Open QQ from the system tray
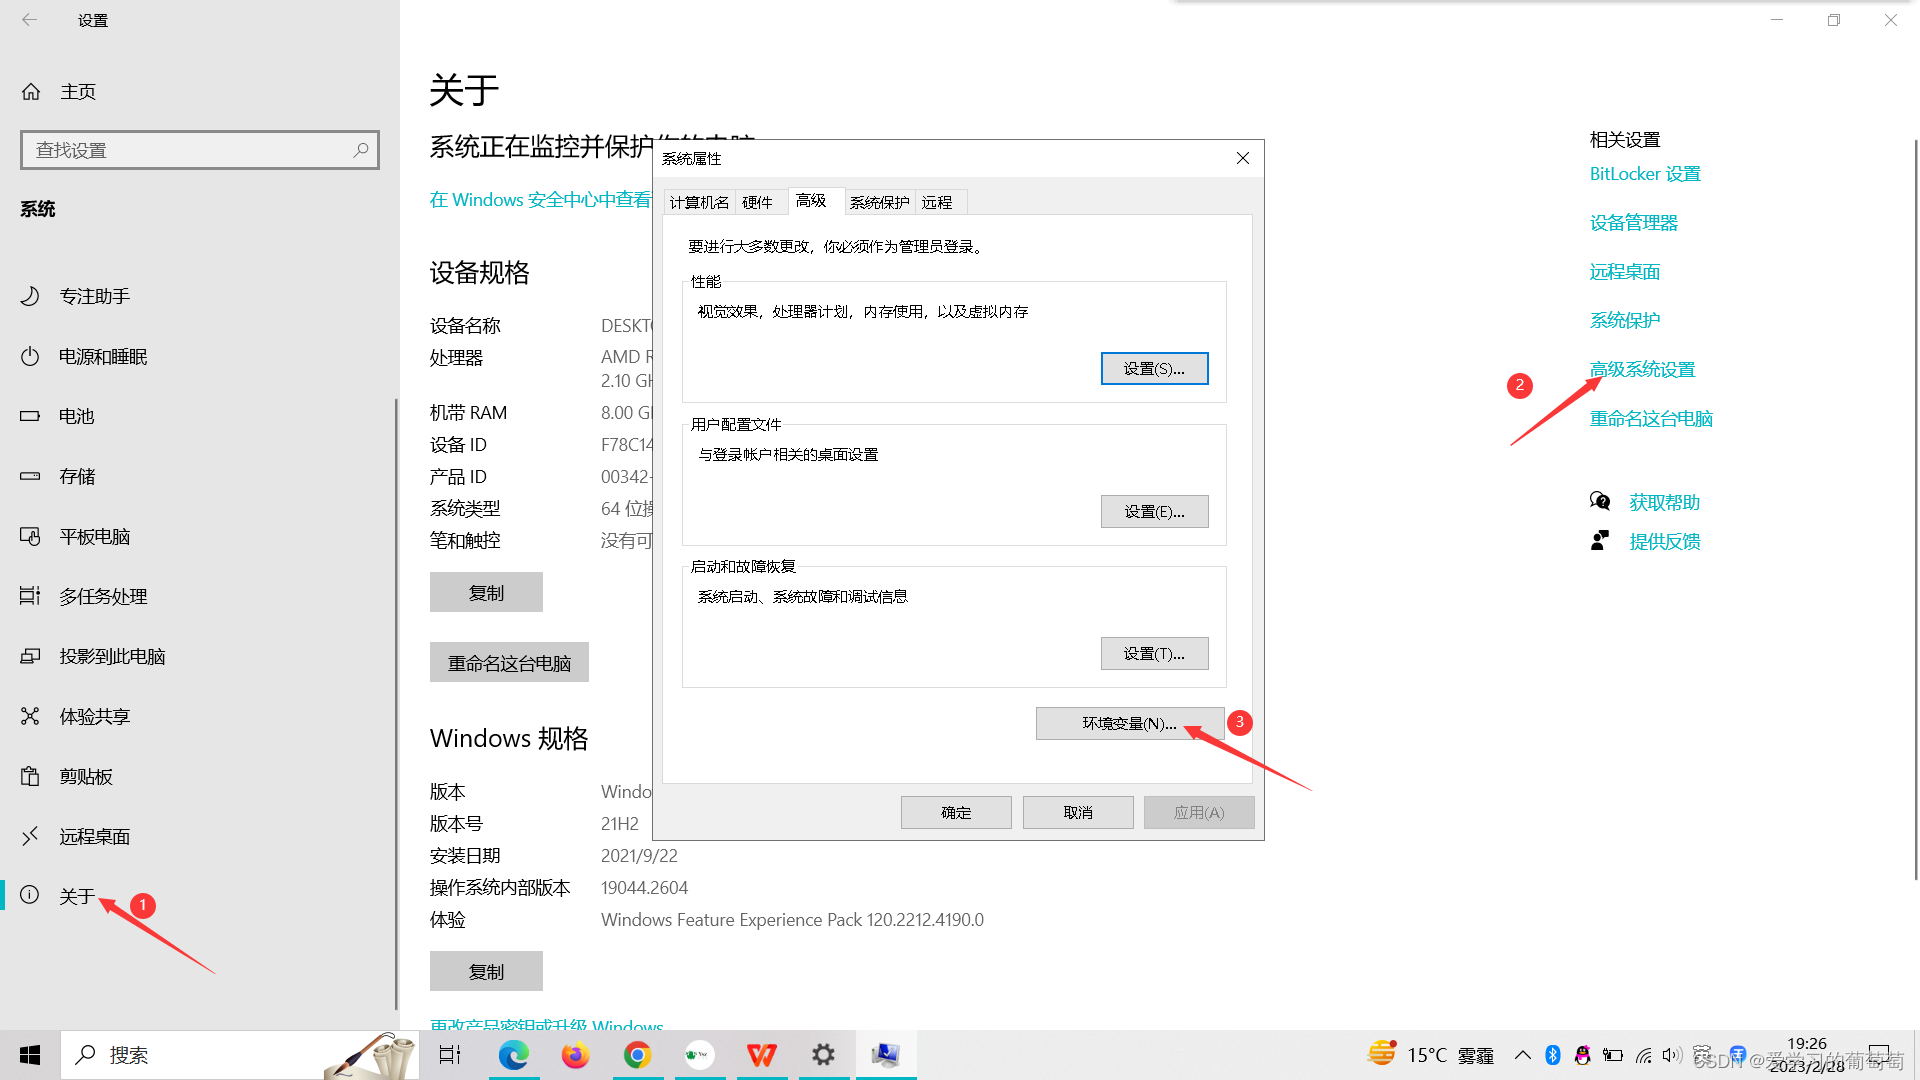 [1583, 1054]
